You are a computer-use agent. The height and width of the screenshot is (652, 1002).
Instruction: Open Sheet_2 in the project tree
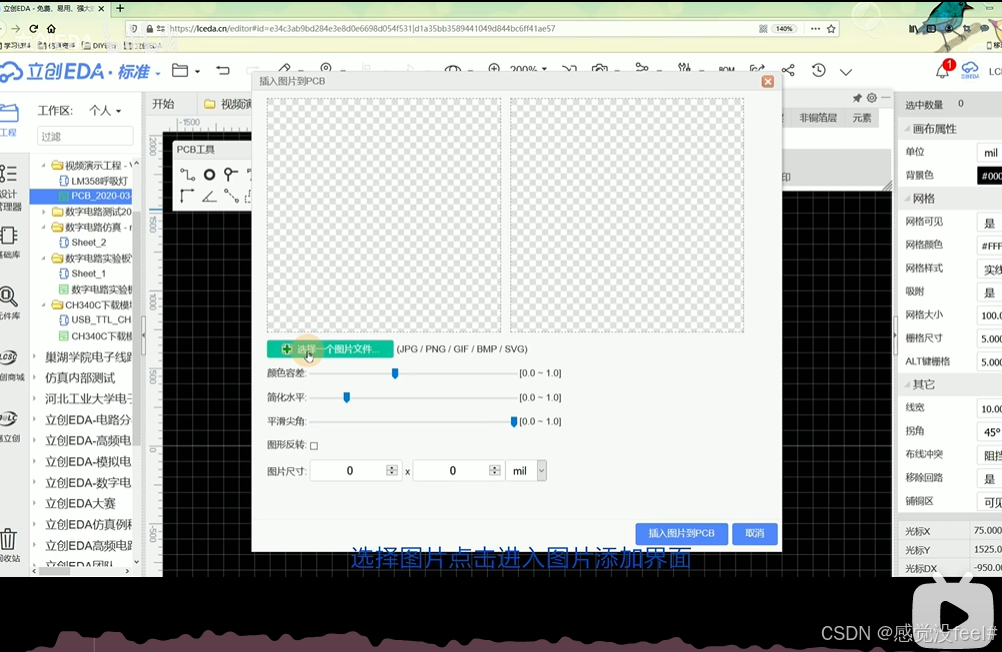pos(82,242)
